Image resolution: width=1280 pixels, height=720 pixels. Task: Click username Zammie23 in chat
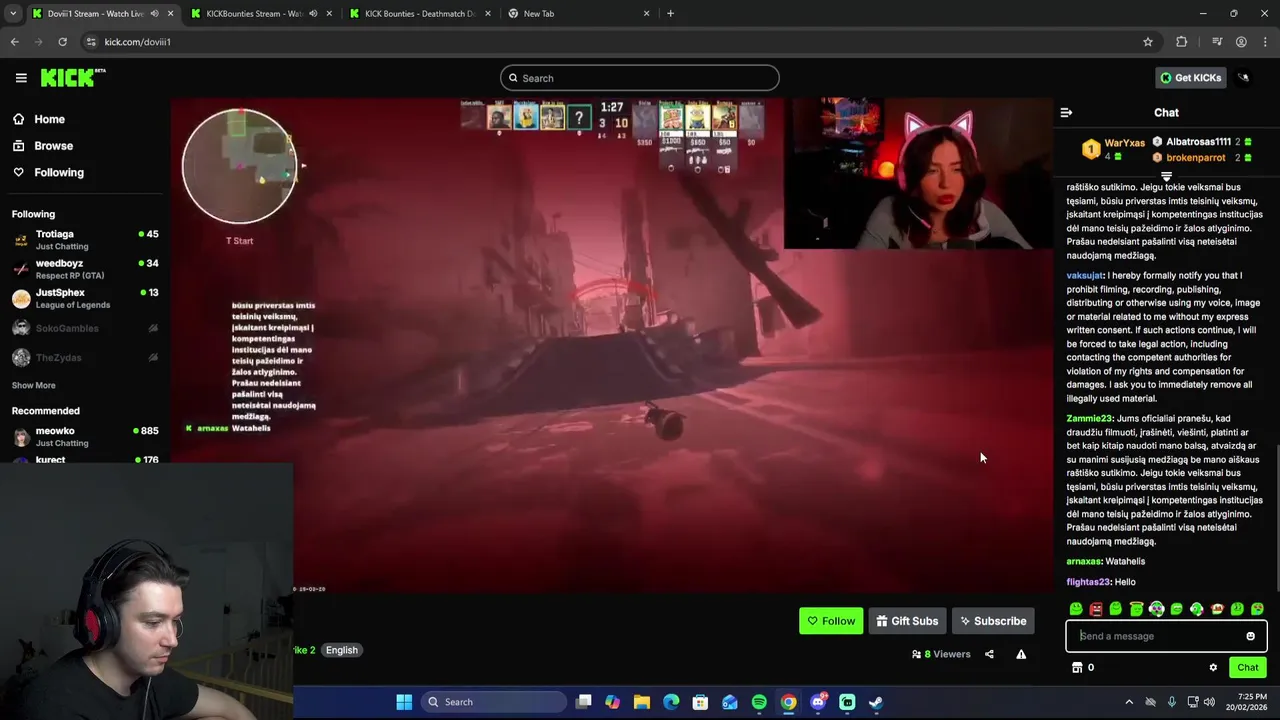pyautogui.click(x=1089, y=418)
